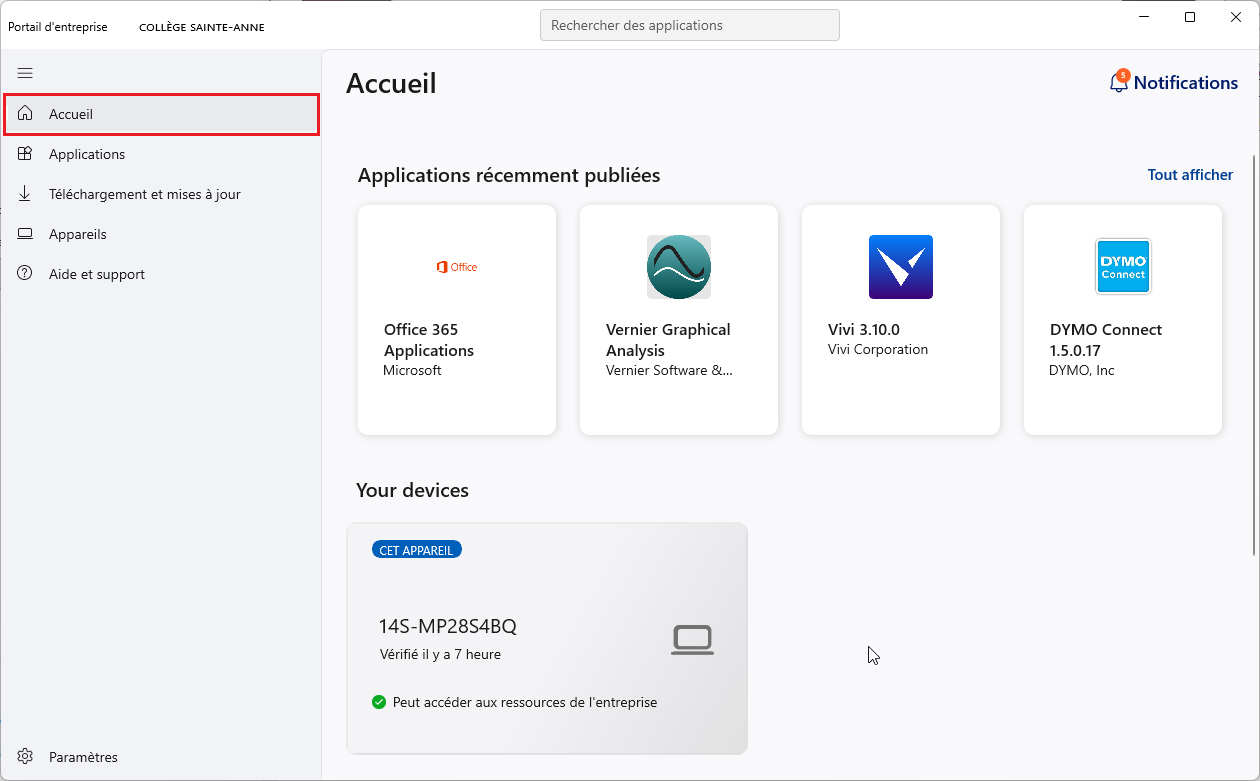The height and width of the screenshot is (781, 1260).
Task: Select Accueil in the navigation pane
Action: (71, 114)
